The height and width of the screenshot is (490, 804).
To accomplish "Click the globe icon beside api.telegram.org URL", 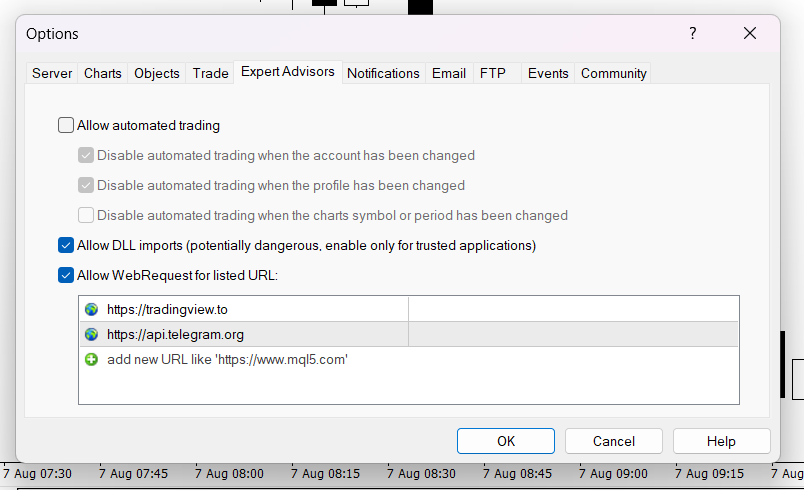I will (92, 335).
